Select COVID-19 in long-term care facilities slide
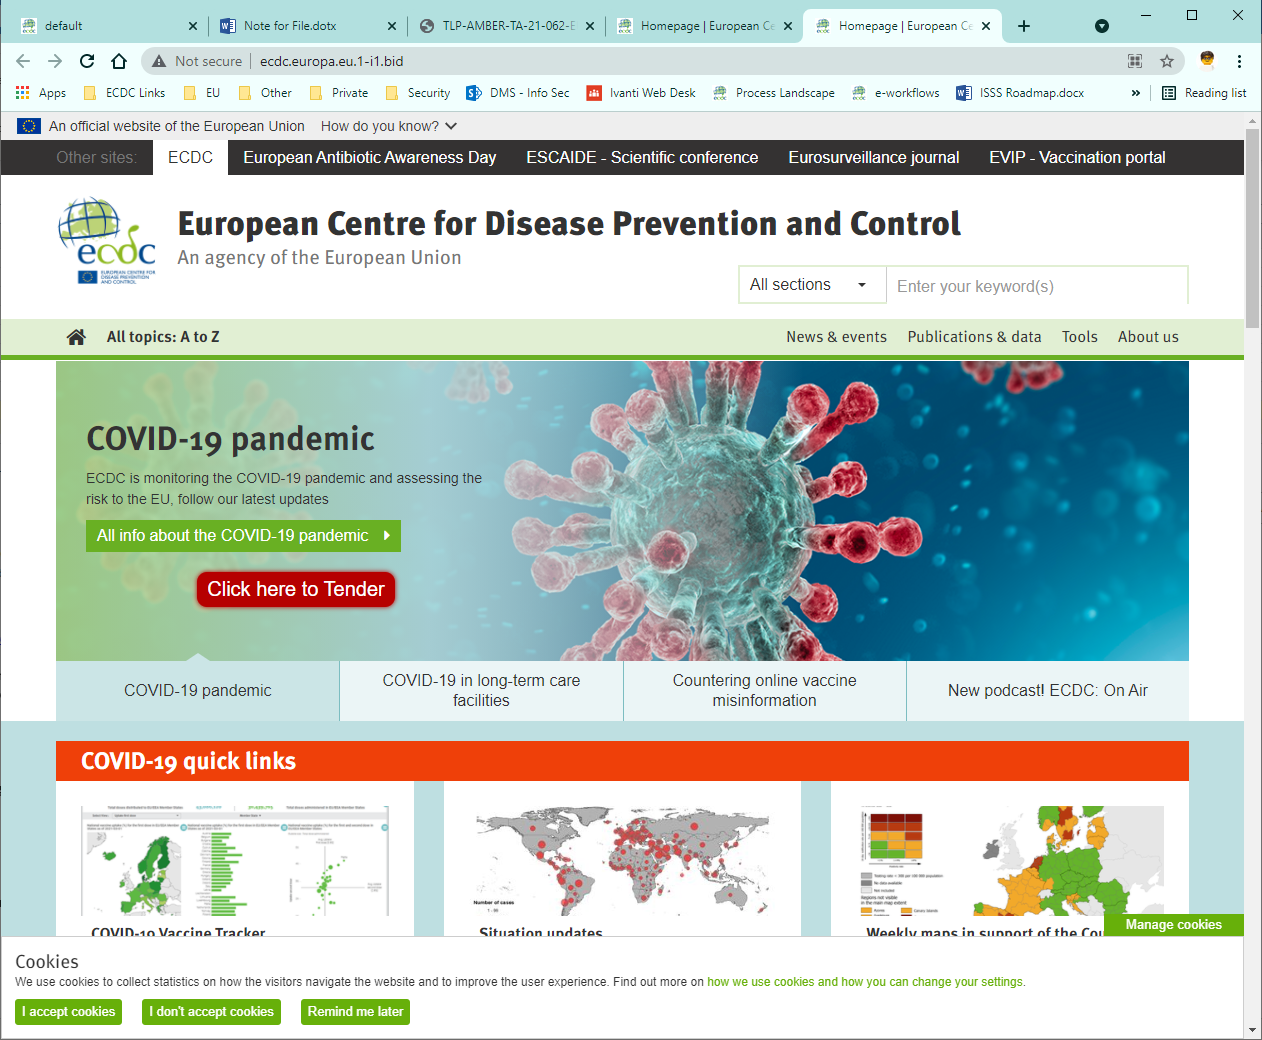Viewport: 1262px width, 1040px height. [481, 690]
